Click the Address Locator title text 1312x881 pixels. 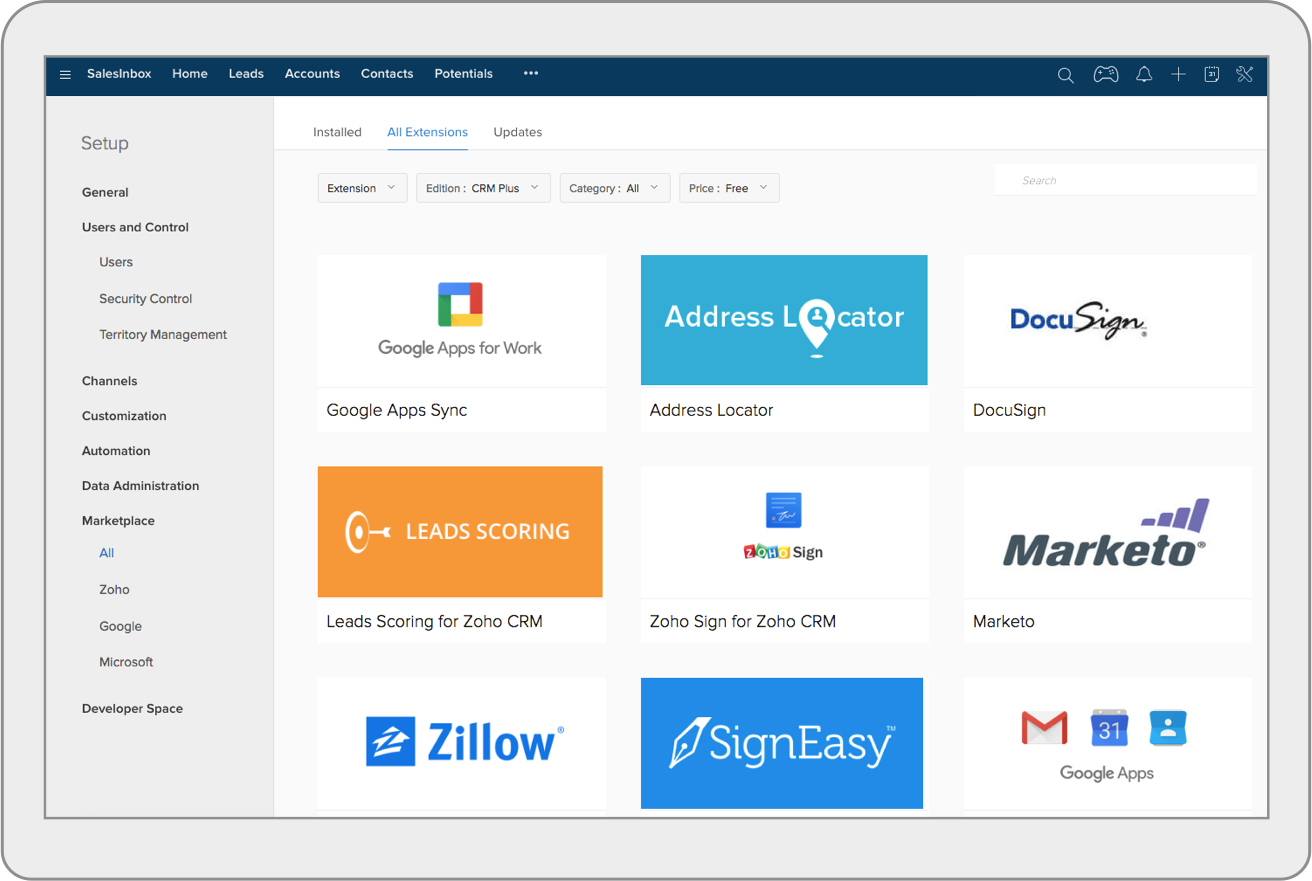click(711, 410)
